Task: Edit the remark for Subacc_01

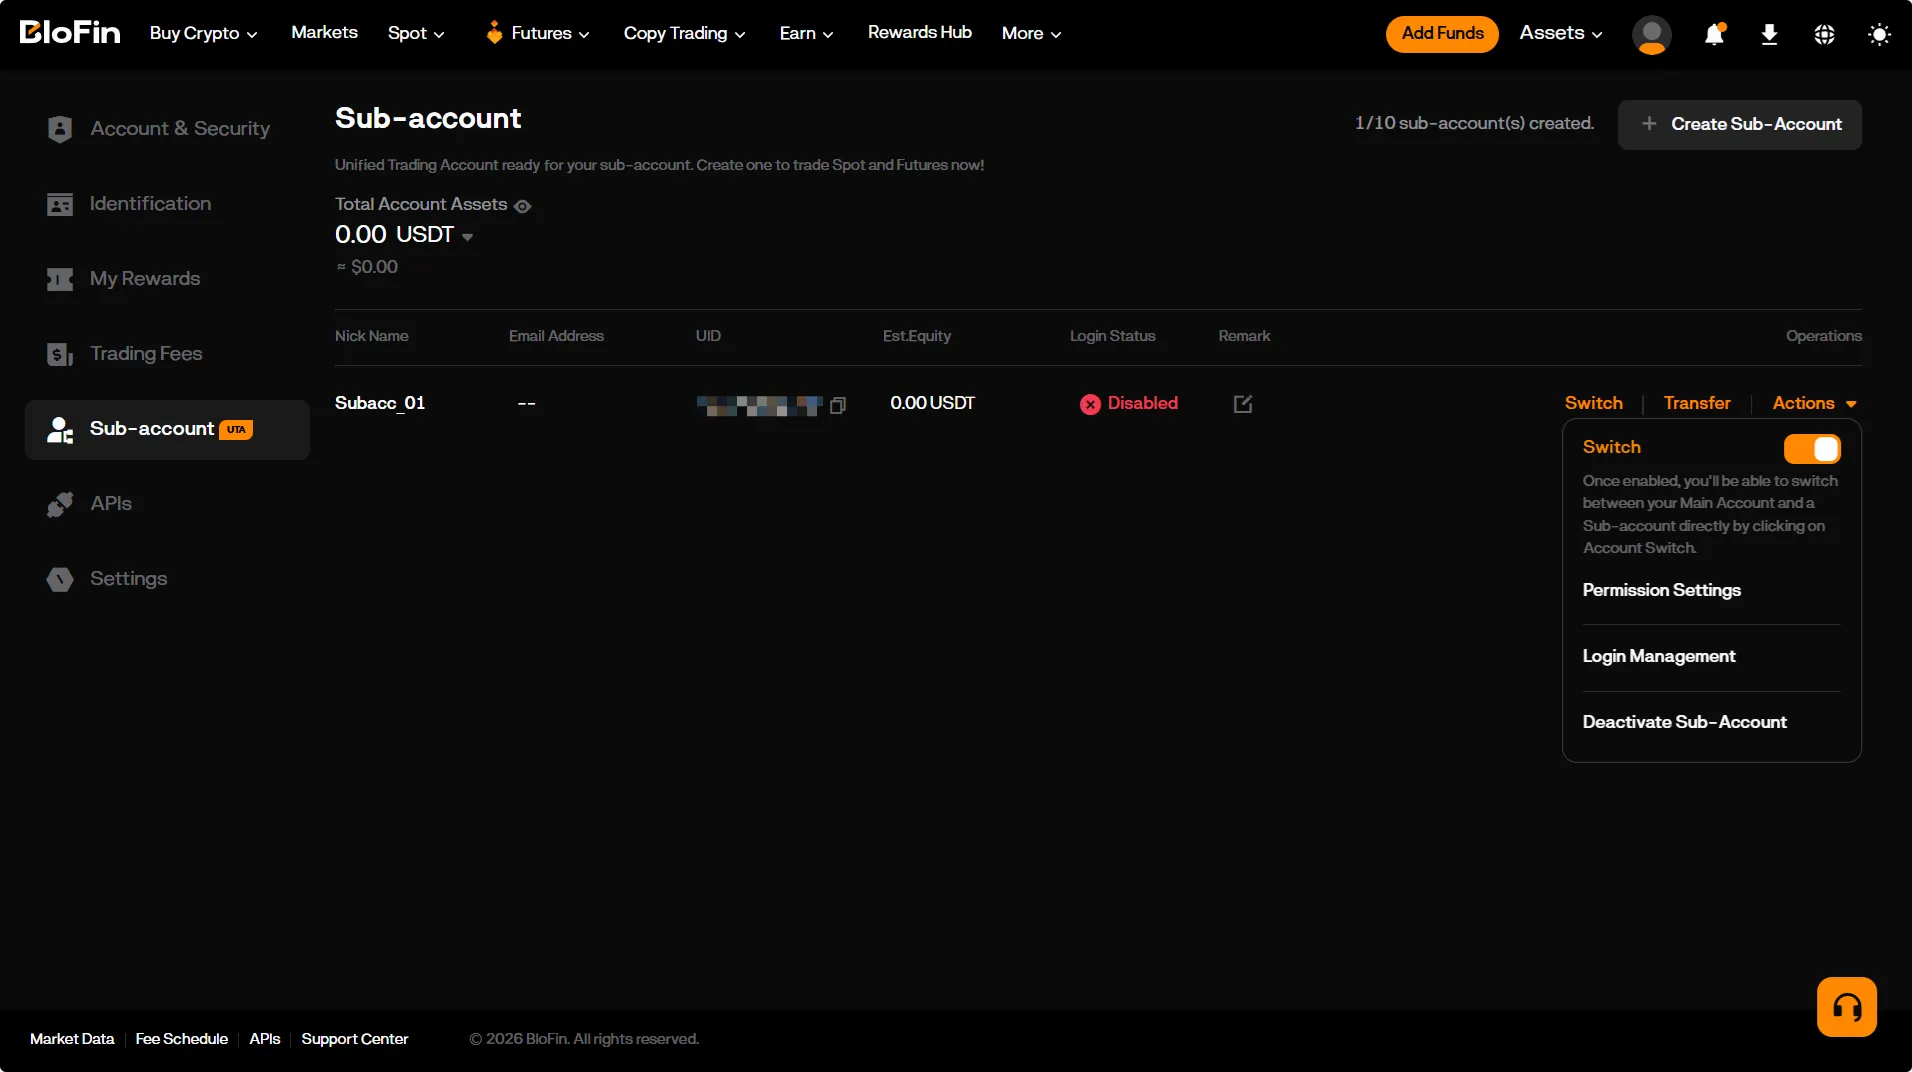Action: [1243, 404]
